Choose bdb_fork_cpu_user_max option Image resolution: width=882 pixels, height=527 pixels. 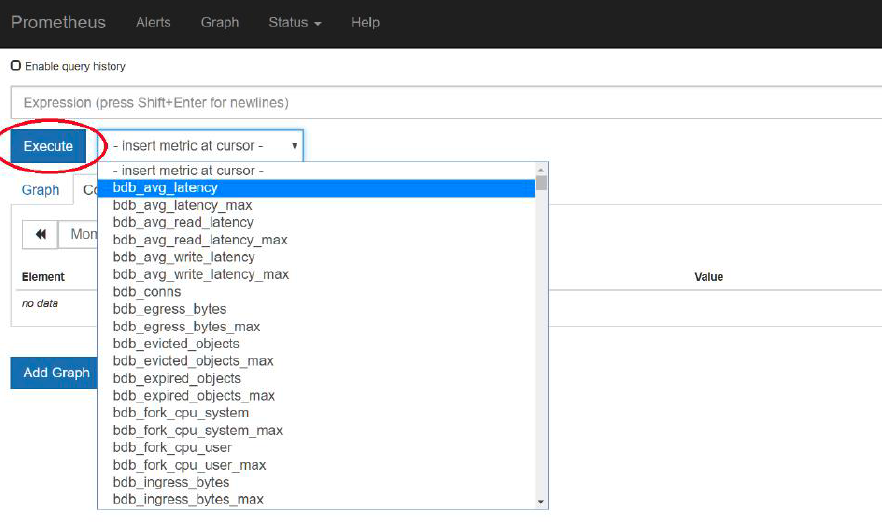[317, 465]
